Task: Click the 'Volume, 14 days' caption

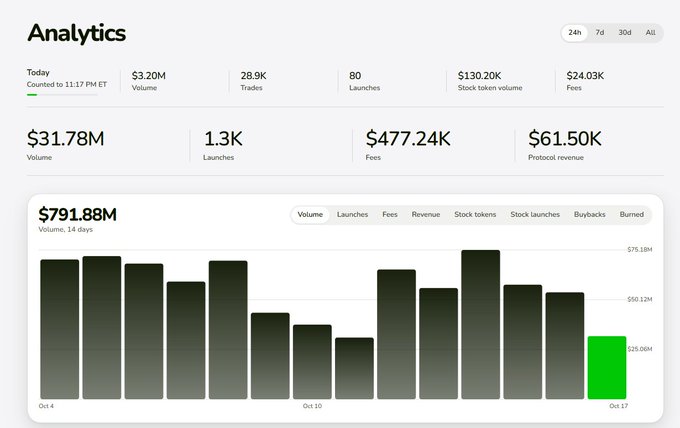Action: coord(65,229)
